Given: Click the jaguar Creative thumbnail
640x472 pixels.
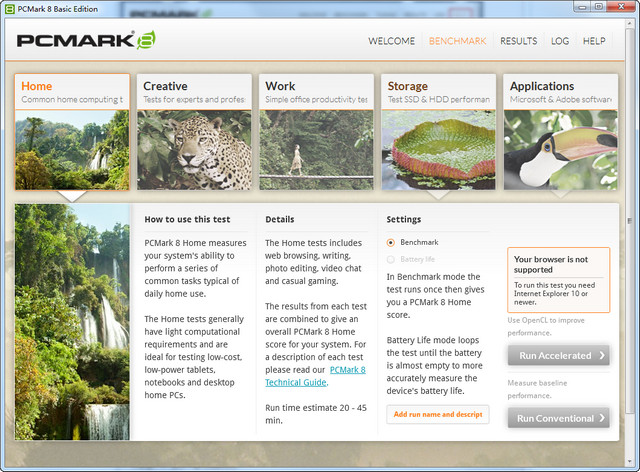Looking at the screenshot, I should point(194,150).
